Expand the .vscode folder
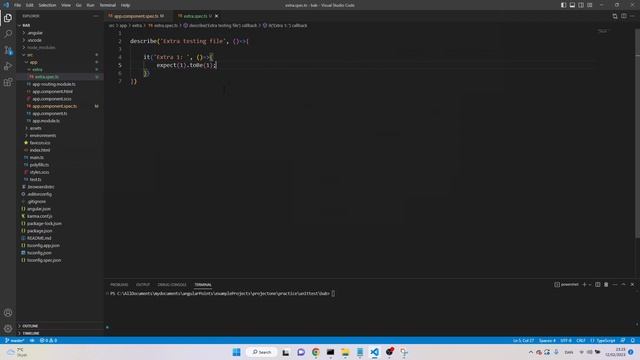The width and height of the screenshot is (640, 360). tap(35, 40)
